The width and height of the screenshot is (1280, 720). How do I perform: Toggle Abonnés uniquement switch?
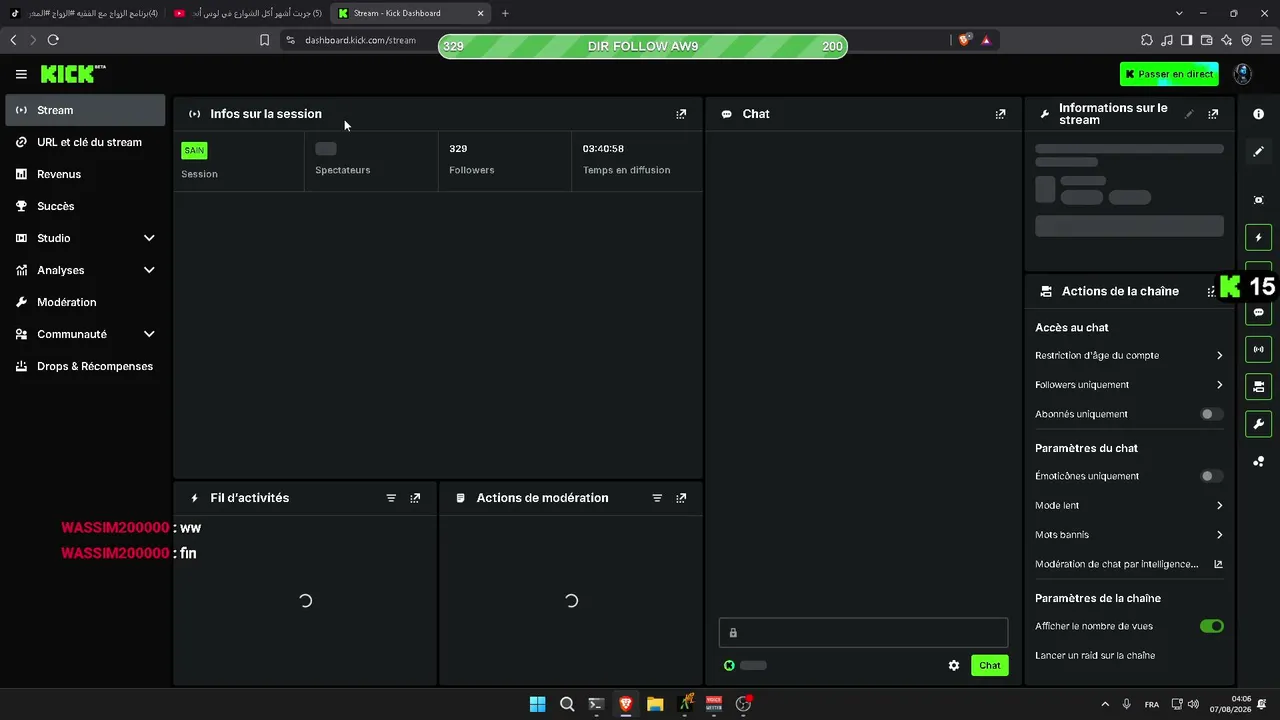[x=1211, y=414]
